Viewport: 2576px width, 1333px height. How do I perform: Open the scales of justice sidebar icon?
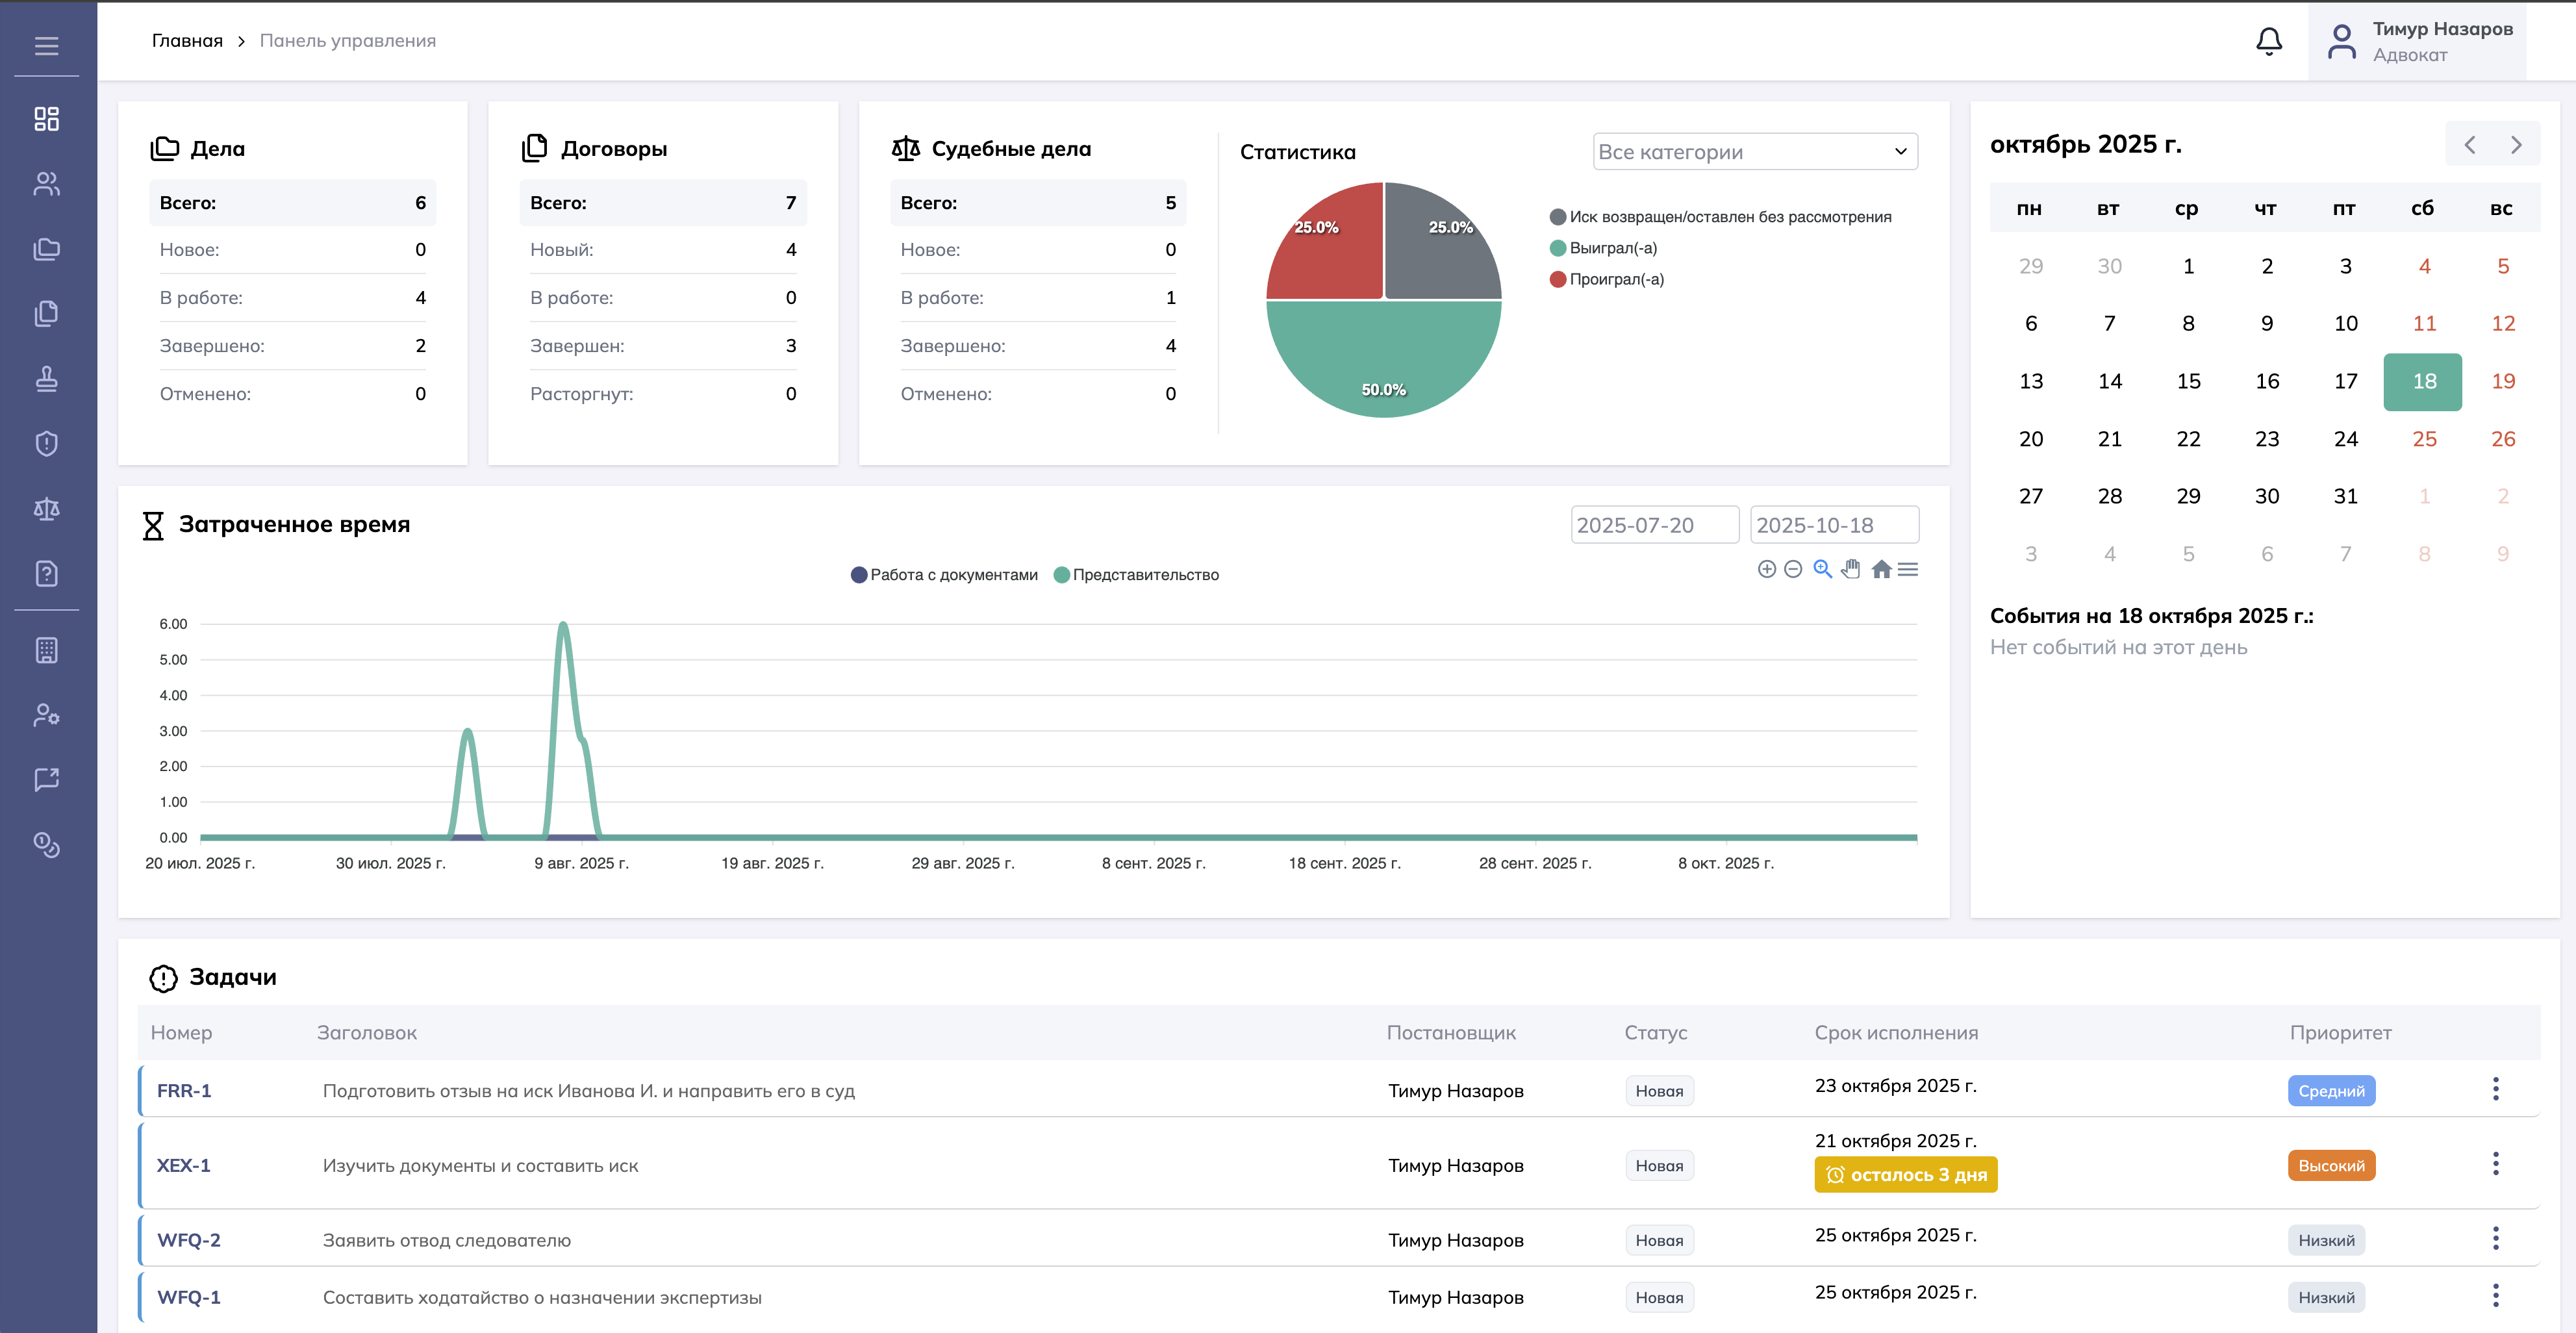46,509
